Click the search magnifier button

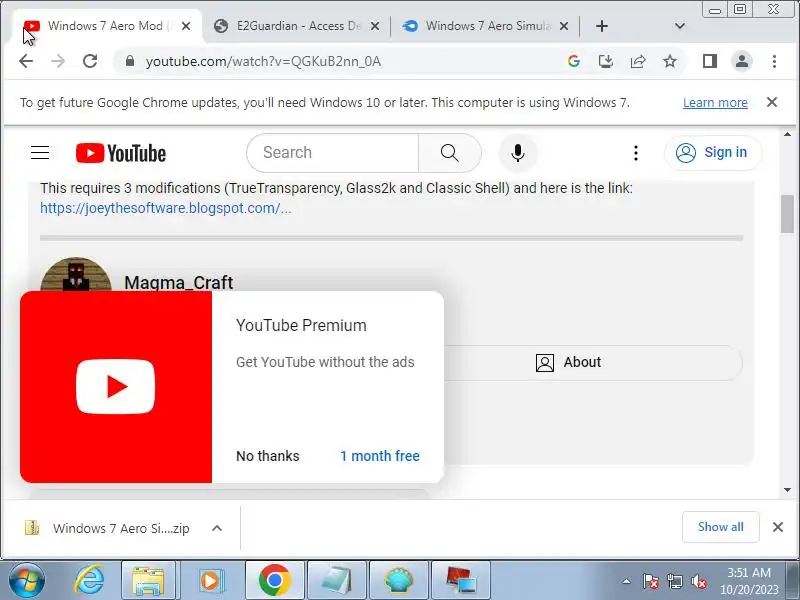[449, 153]
